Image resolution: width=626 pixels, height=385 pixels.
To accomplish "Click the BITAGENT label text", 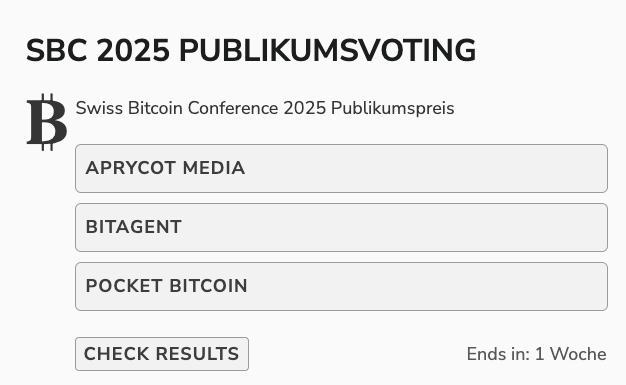I will [134, 227].
